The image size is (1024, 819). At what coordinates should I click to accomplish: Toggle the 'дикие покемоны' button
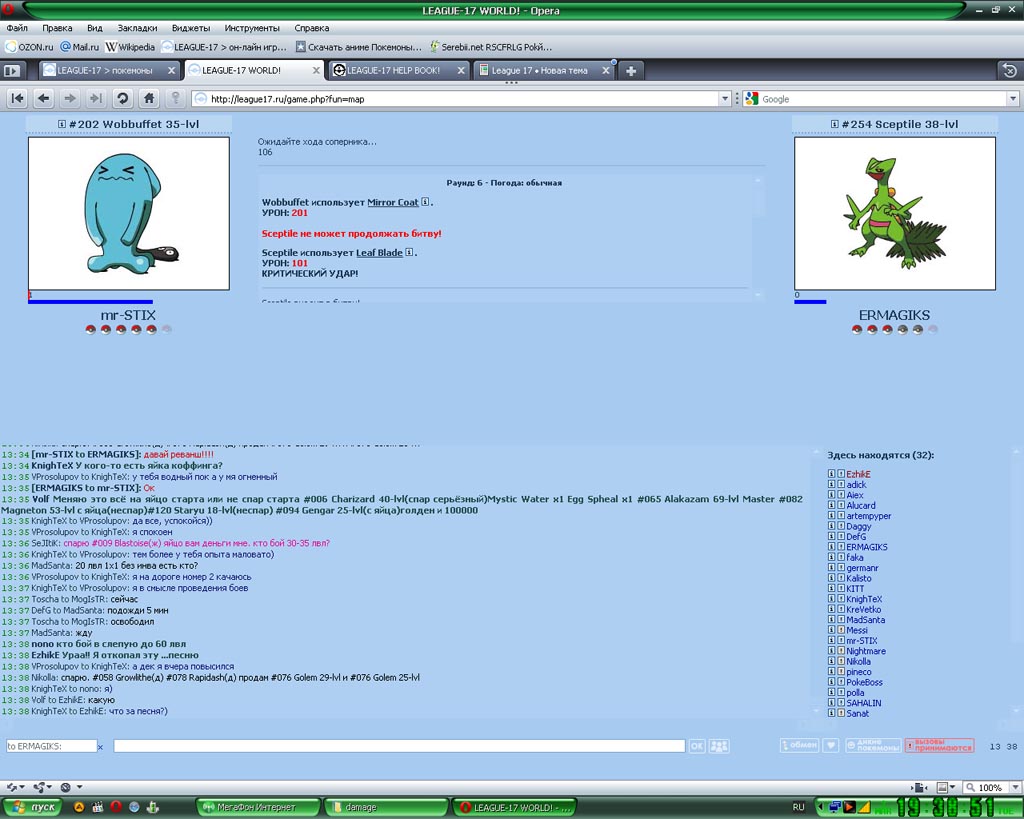(873, 745)
